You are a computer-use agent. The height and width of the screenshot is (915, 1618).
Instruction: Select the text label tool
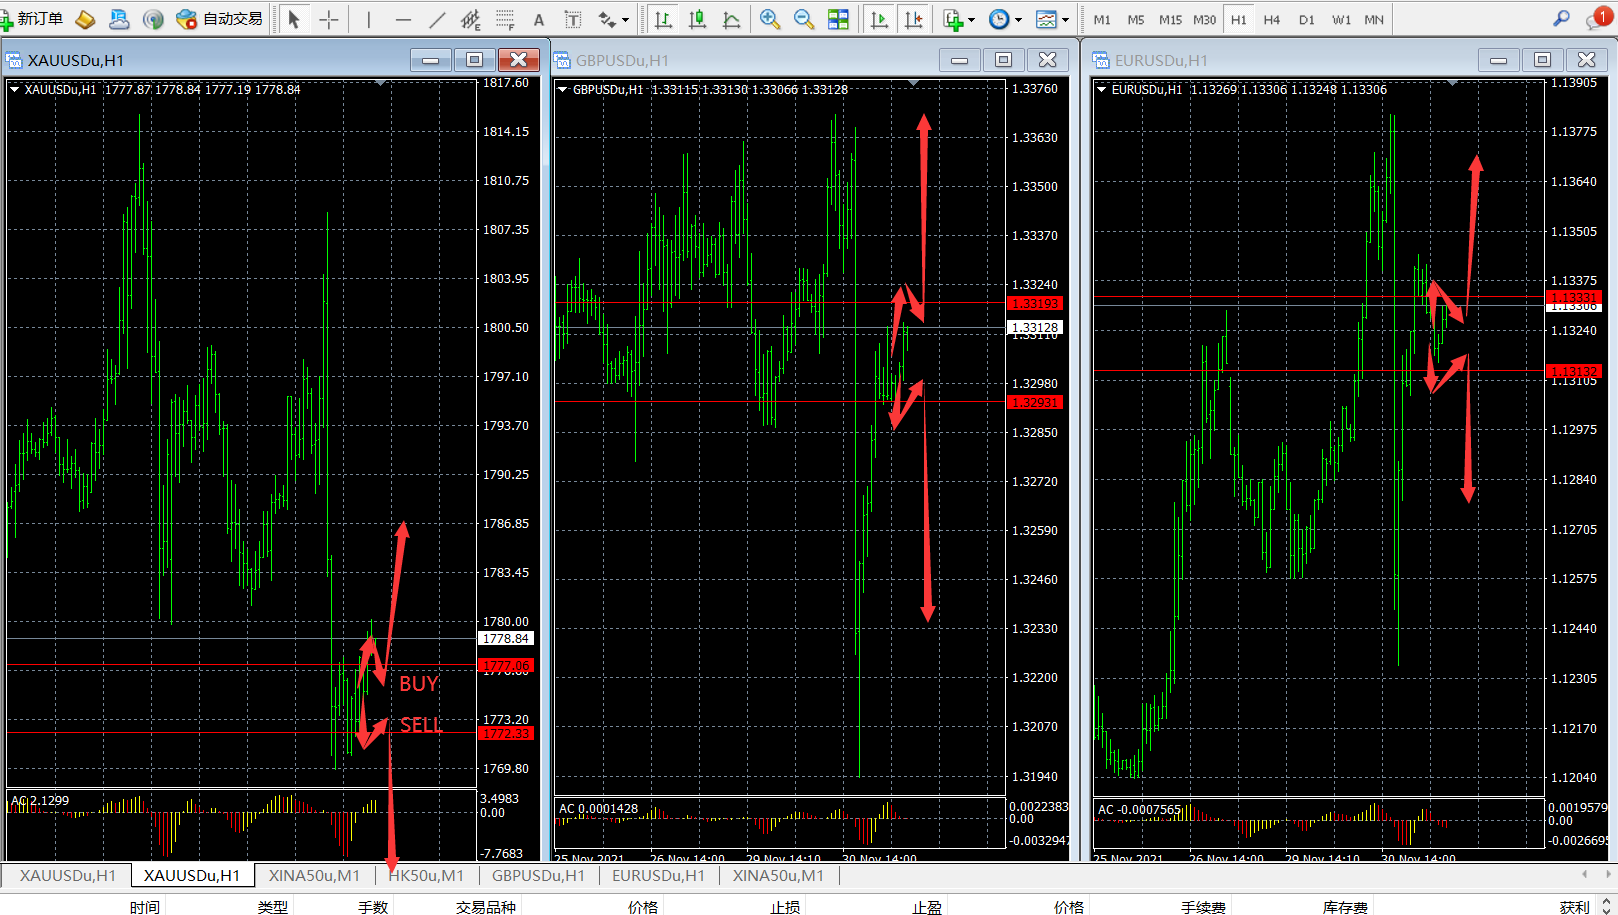coord(573,19)
